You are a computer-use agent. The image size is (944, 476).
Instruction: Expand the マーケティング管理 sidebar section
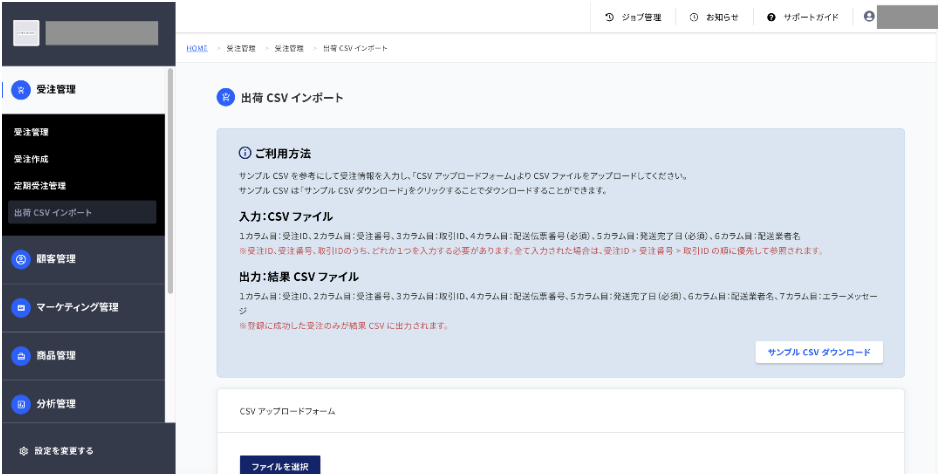pos(83,308)
